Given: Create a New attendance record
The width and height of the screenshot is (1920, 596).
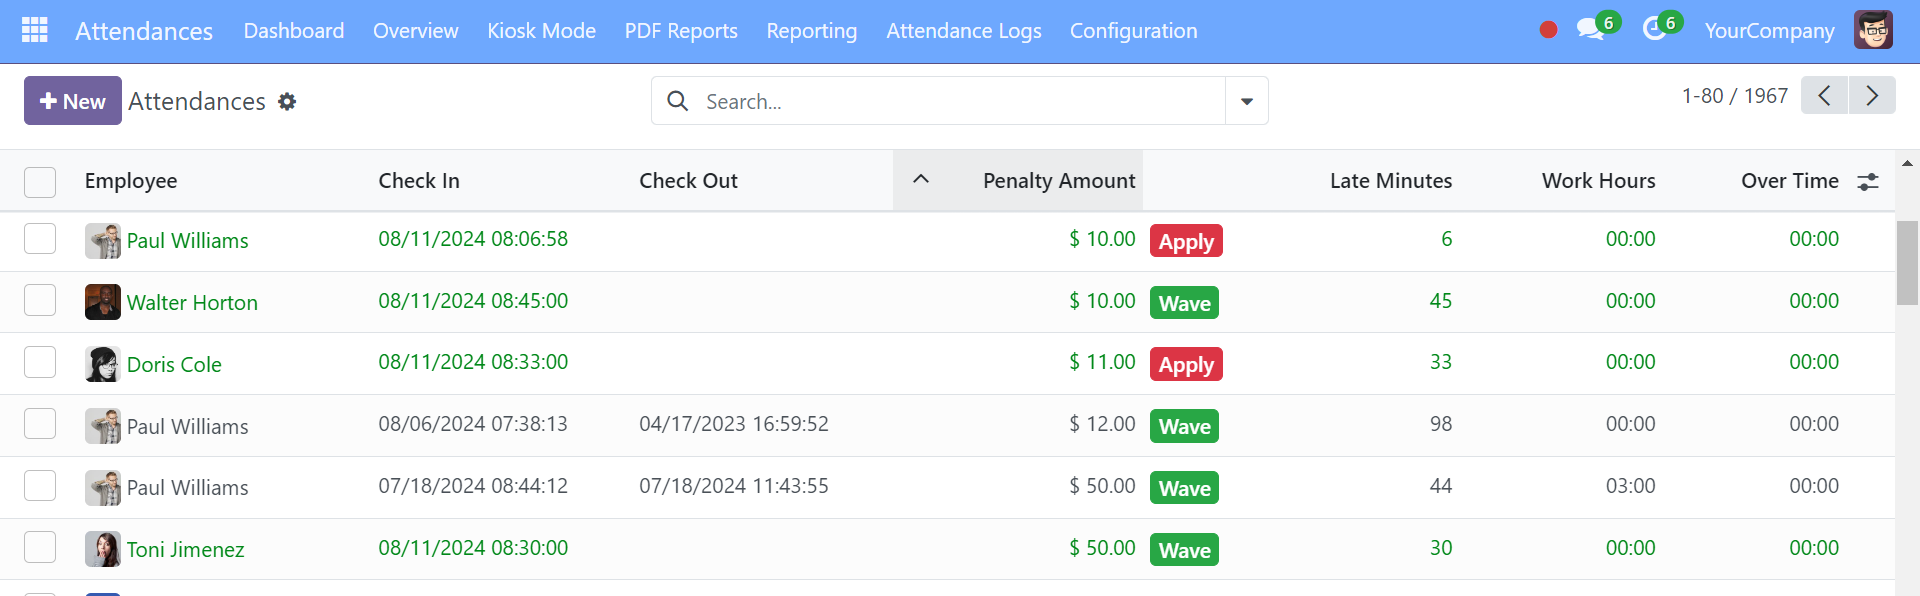Looking at the screenshot, I should 73,101.
